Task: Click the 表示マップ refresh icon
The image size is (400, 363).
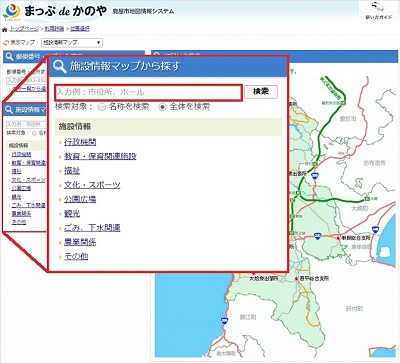Action: tap(5, 43)
